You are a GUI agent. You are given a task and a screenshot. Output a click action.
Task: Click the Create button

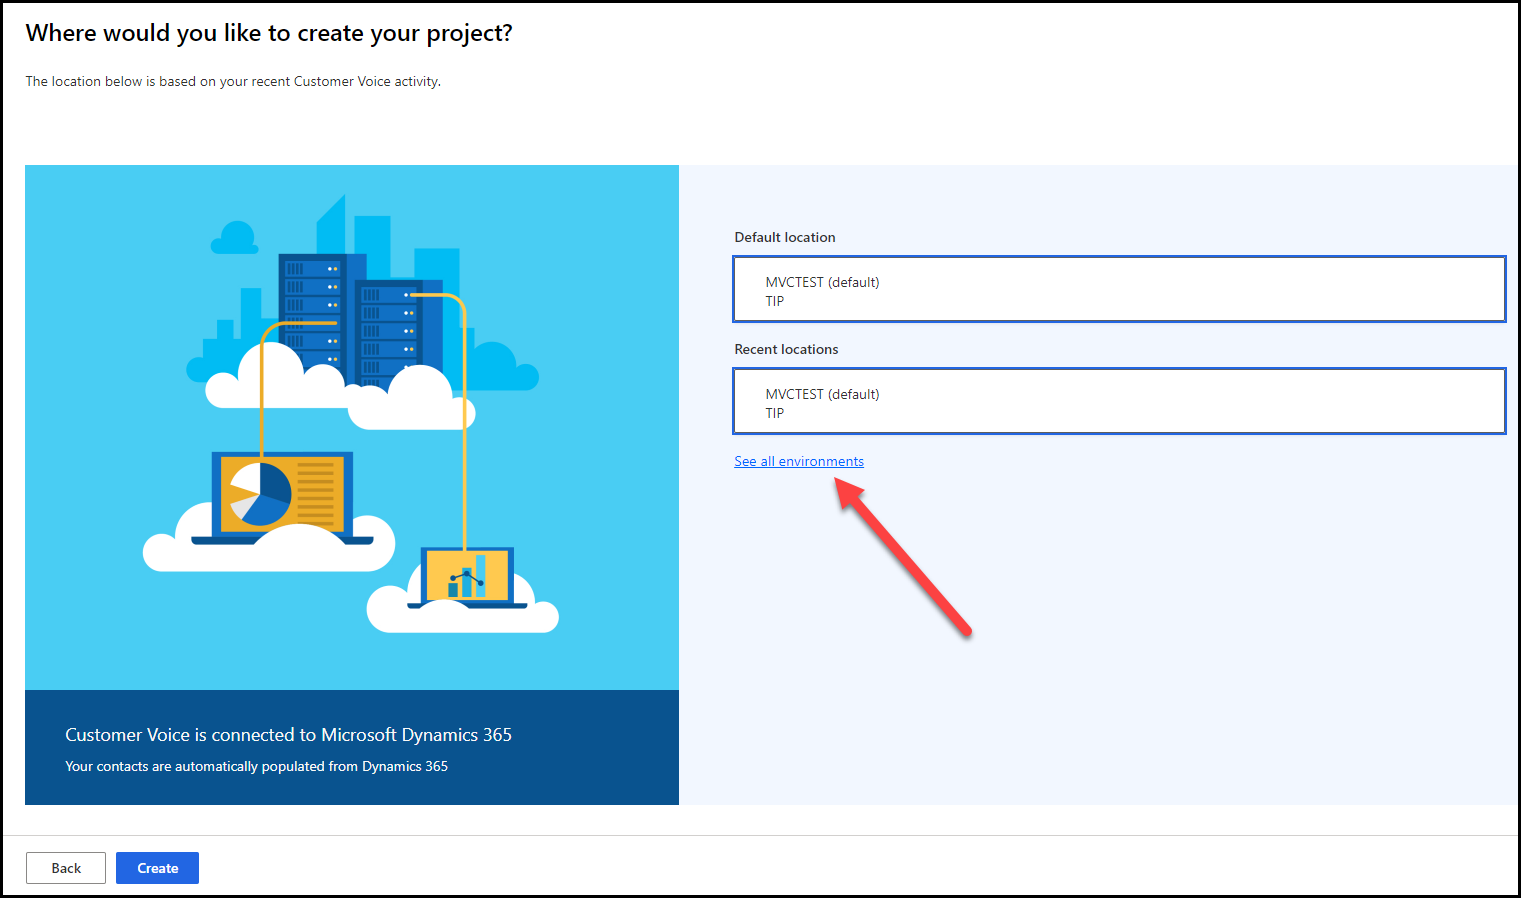pos(157,867)
